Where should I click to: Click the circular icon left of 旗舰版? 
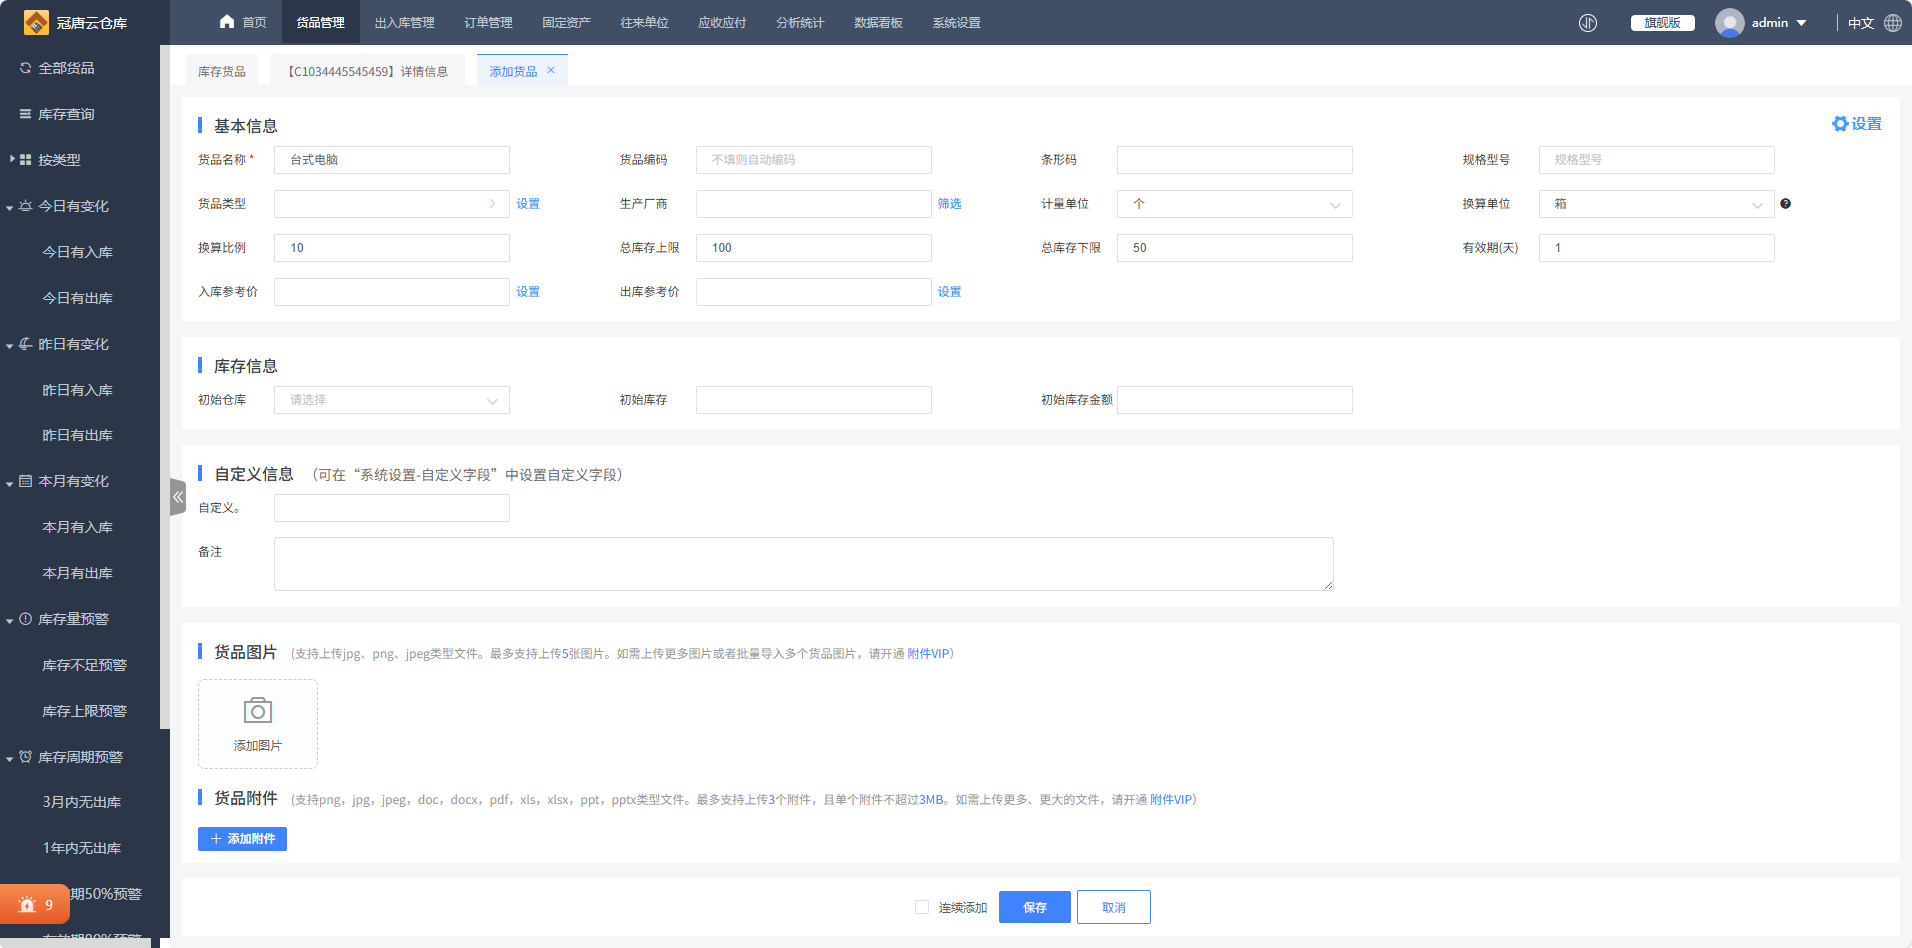coord(1588,23)
